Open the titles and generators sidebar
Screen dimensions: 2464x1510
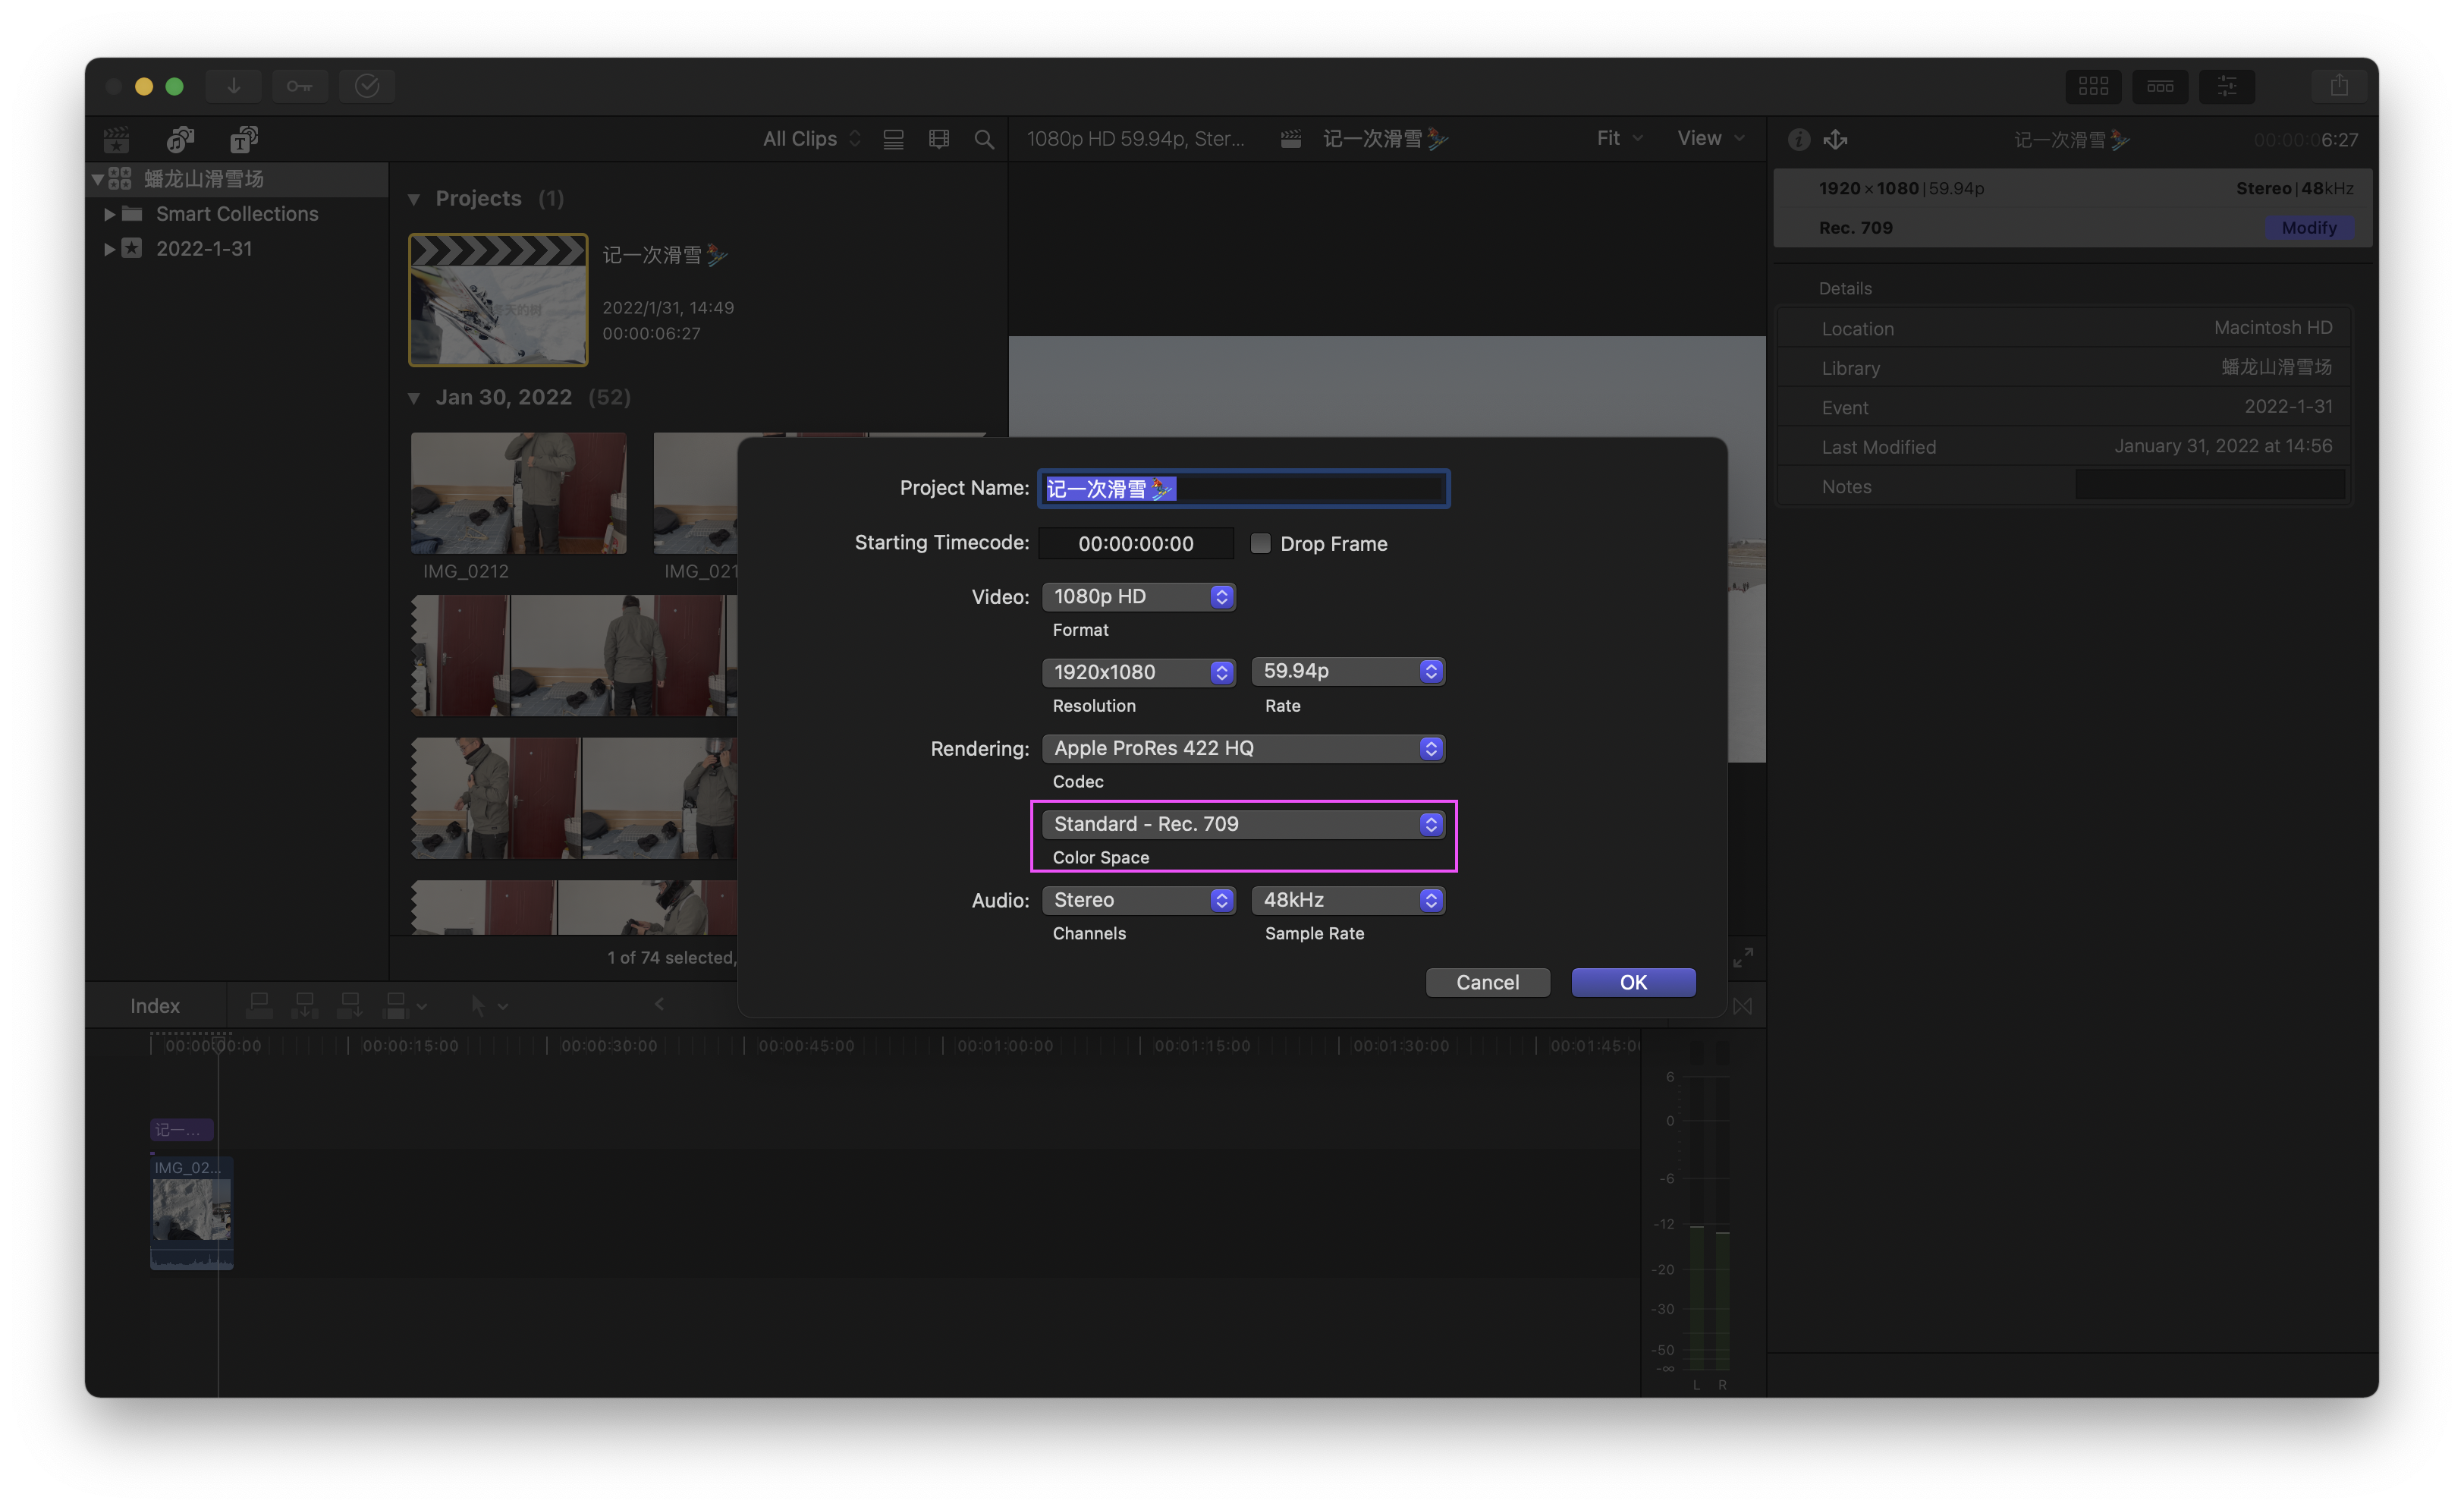point(243,139)
